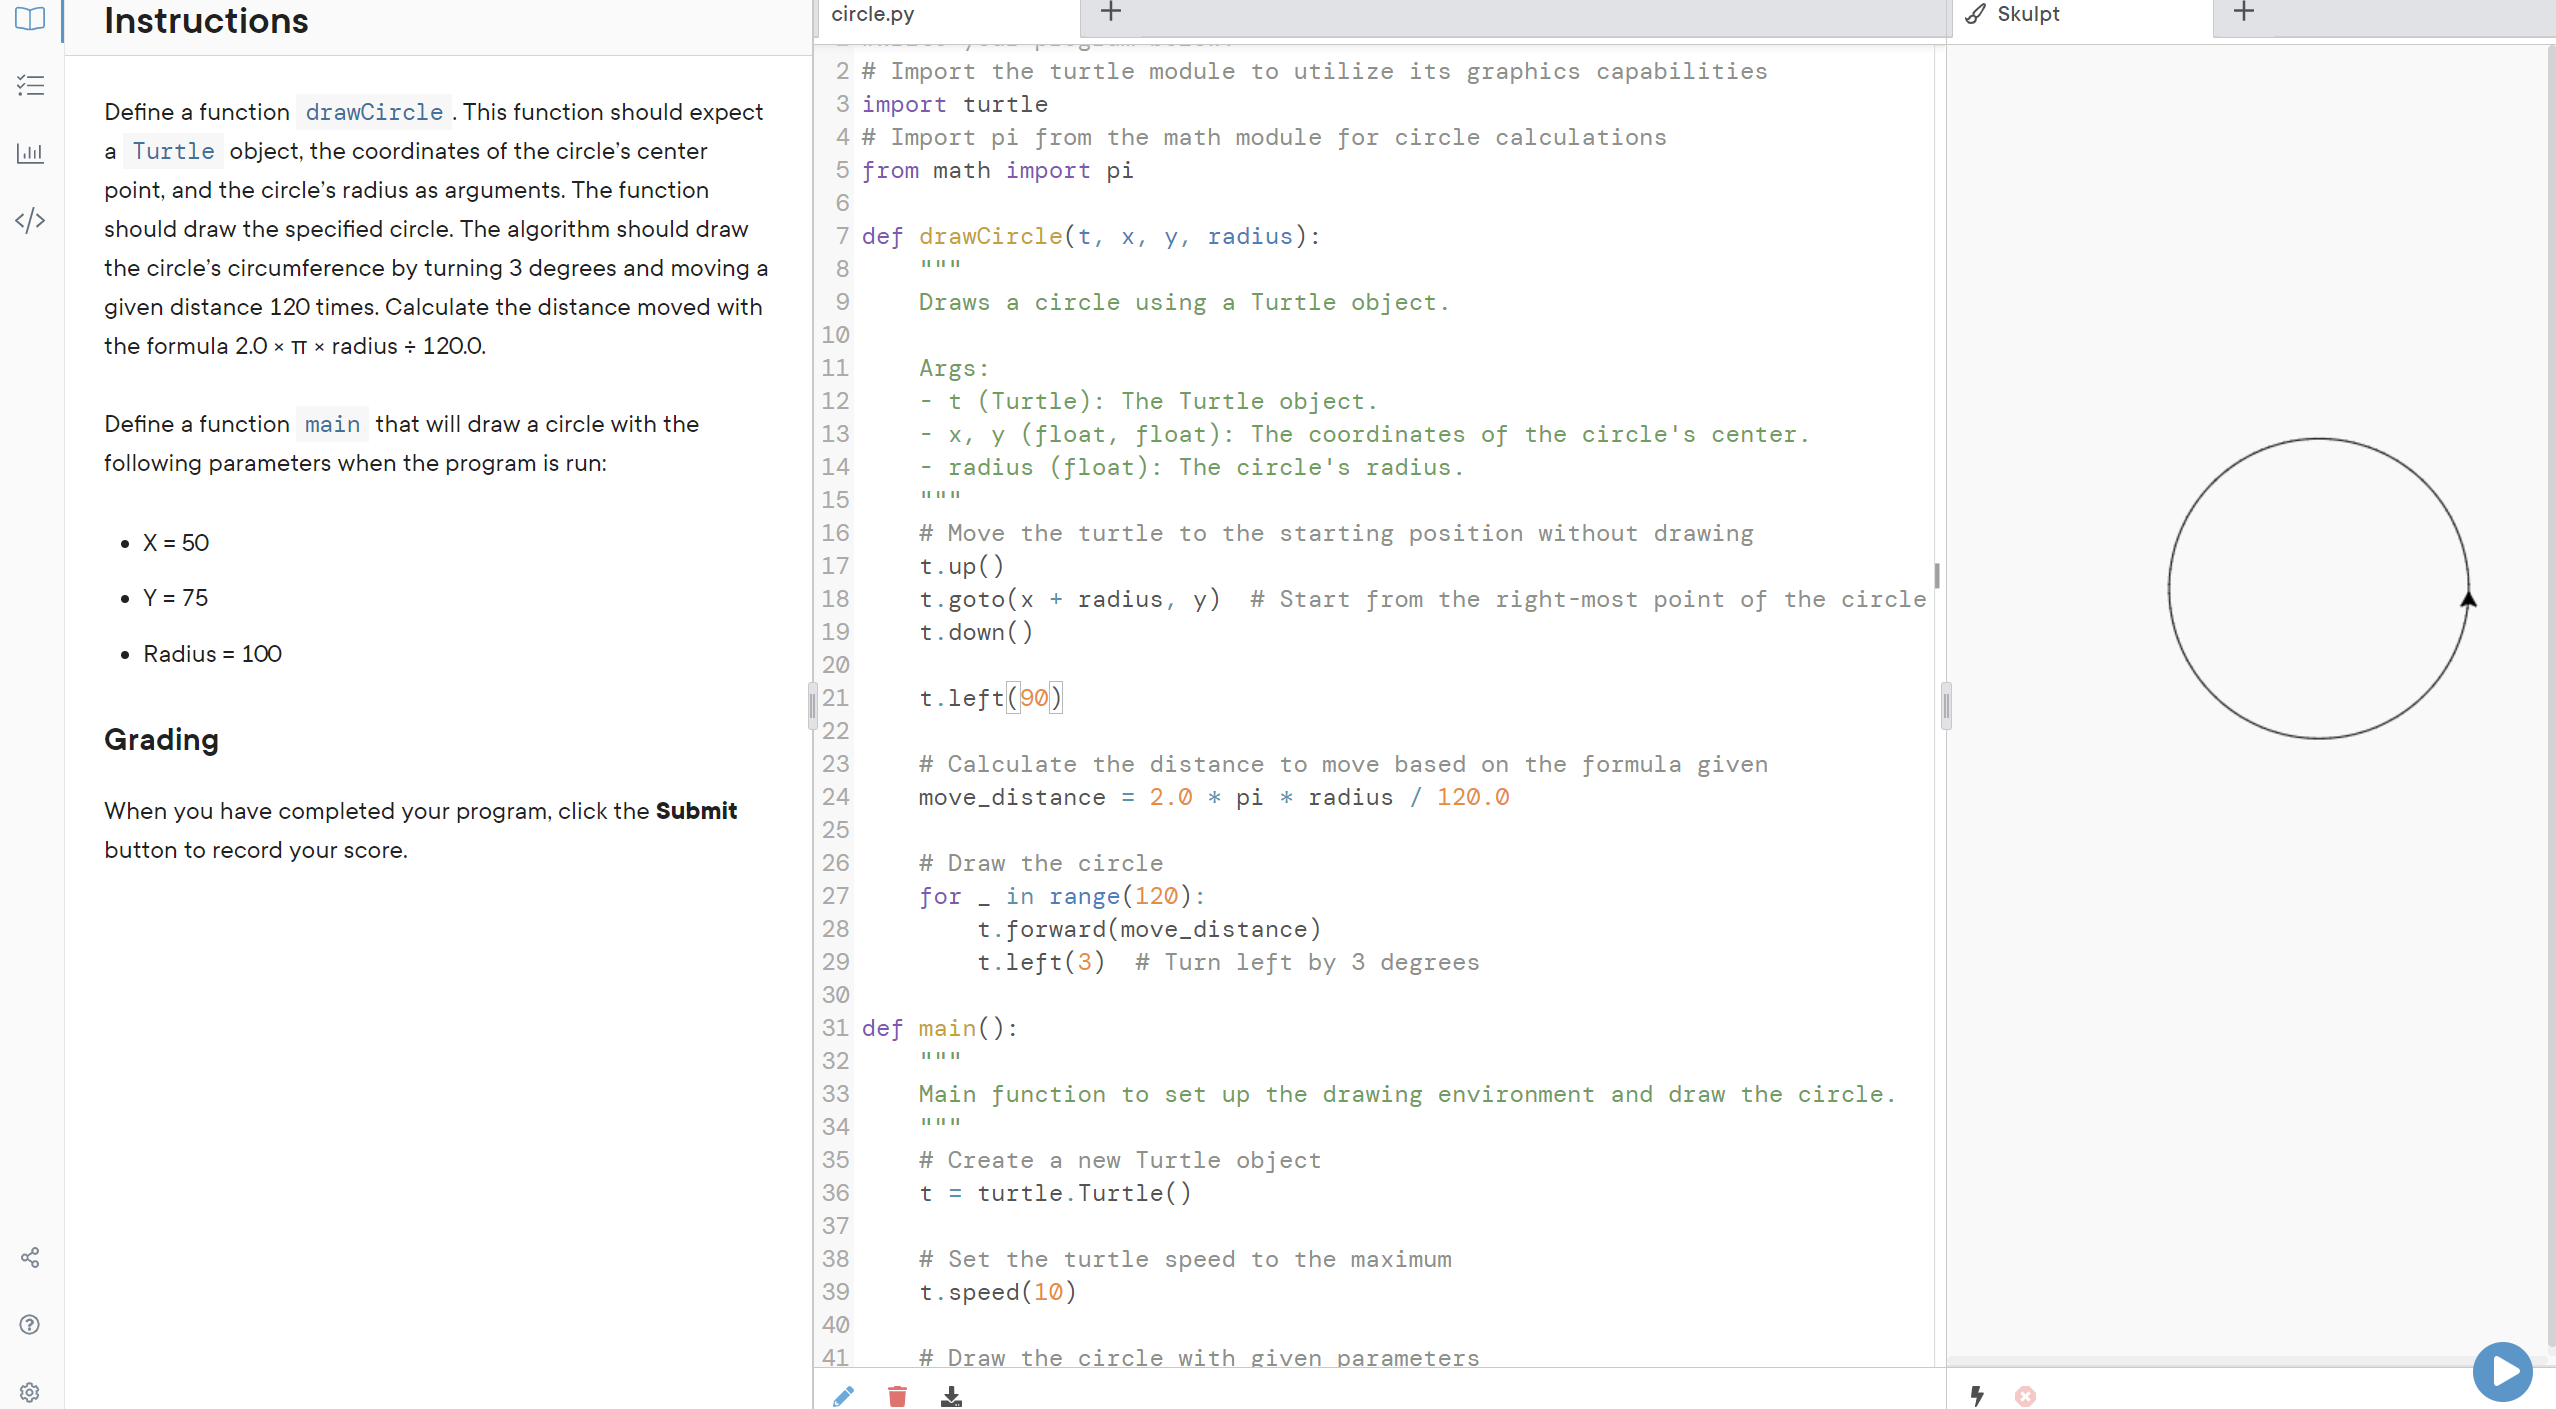Add new tab next to circle.py
Screen dimensions: 2556x1409
(1111, 12)
